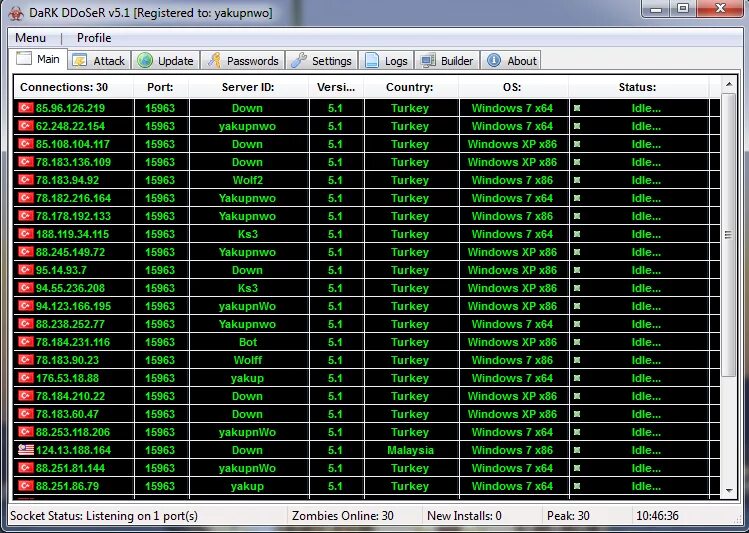Click the vertical scrollbar thumb
This screenshot has height=533, width=749.
coord(728,235)
